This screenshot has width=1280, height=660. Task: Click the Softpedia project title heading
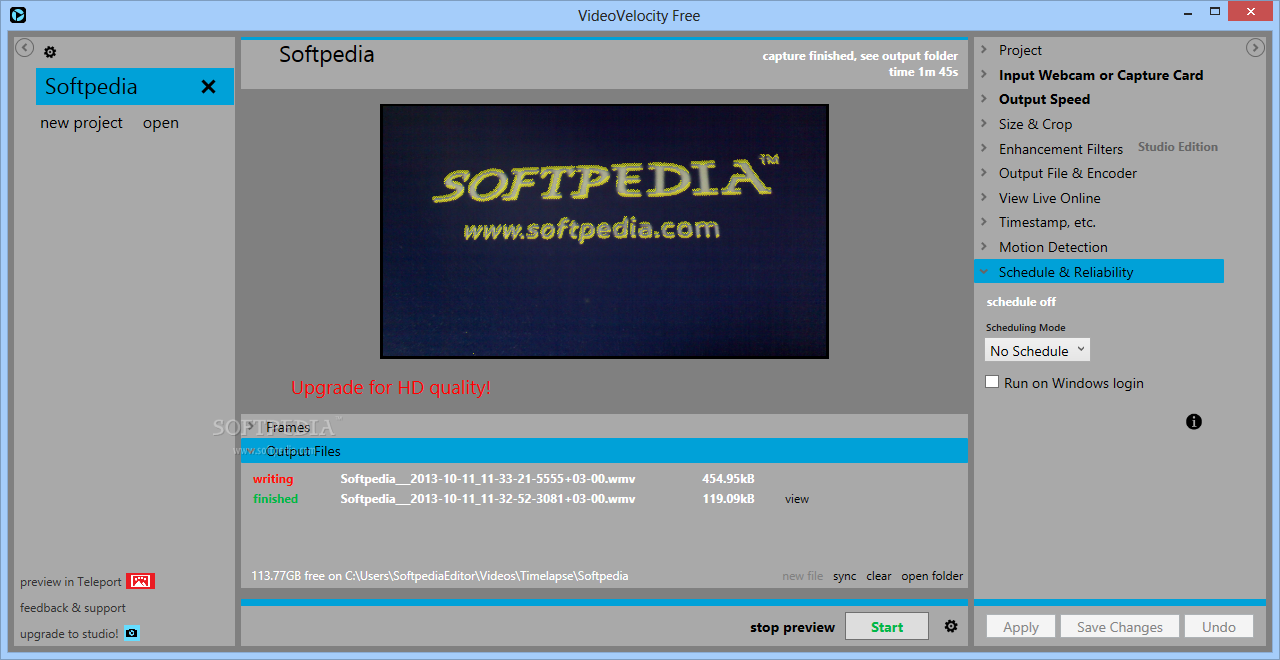[327, 55]
